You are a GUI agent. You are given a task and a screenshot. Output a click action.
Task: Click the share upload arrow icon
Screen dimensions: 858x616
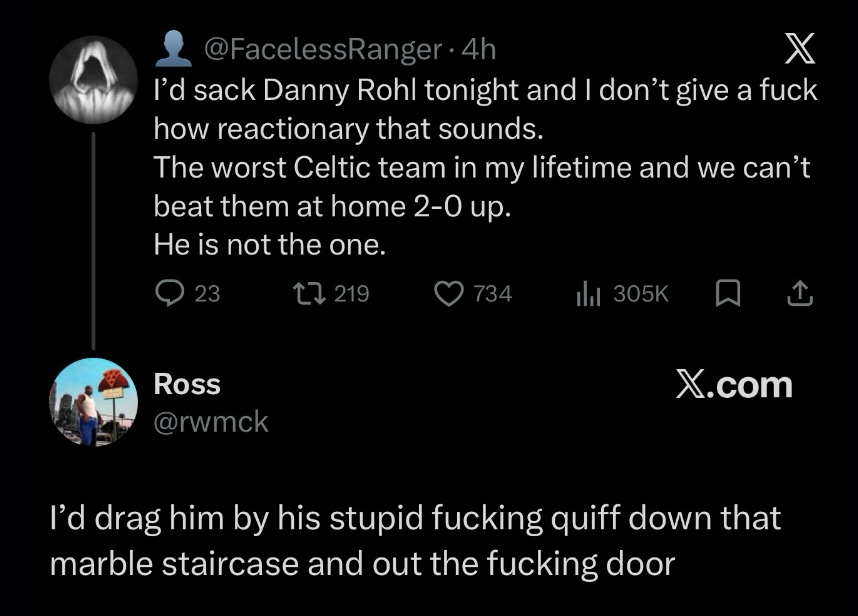pos(798,293)
